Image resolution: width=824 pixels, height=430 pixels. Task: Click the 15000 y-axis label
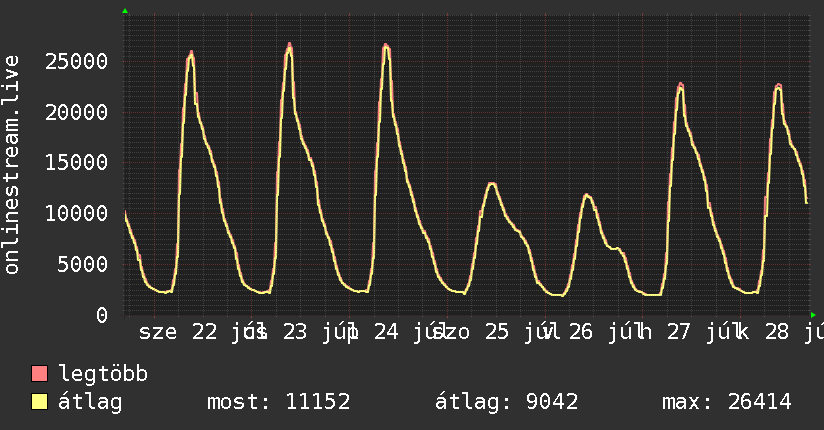[76, 163]
